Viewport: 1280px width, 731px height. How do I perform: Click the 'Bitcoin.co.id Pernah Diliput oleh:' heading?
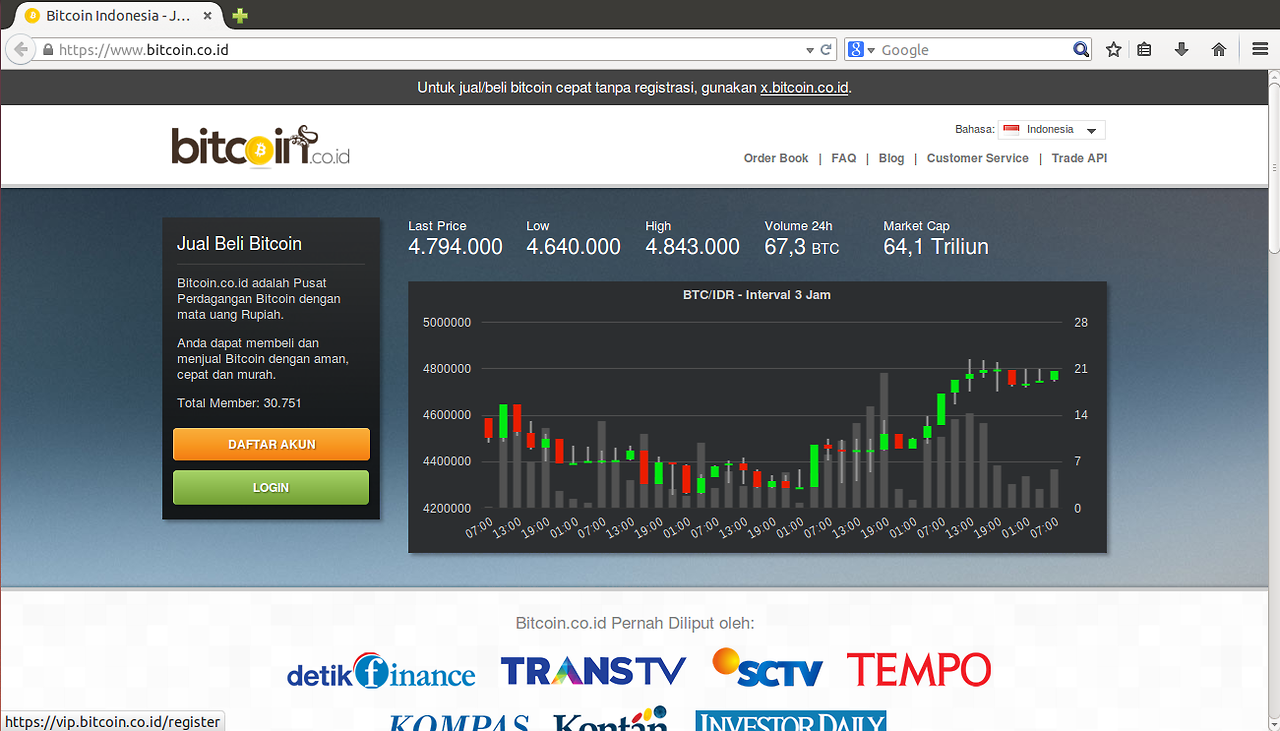click(x=635, y=623)
